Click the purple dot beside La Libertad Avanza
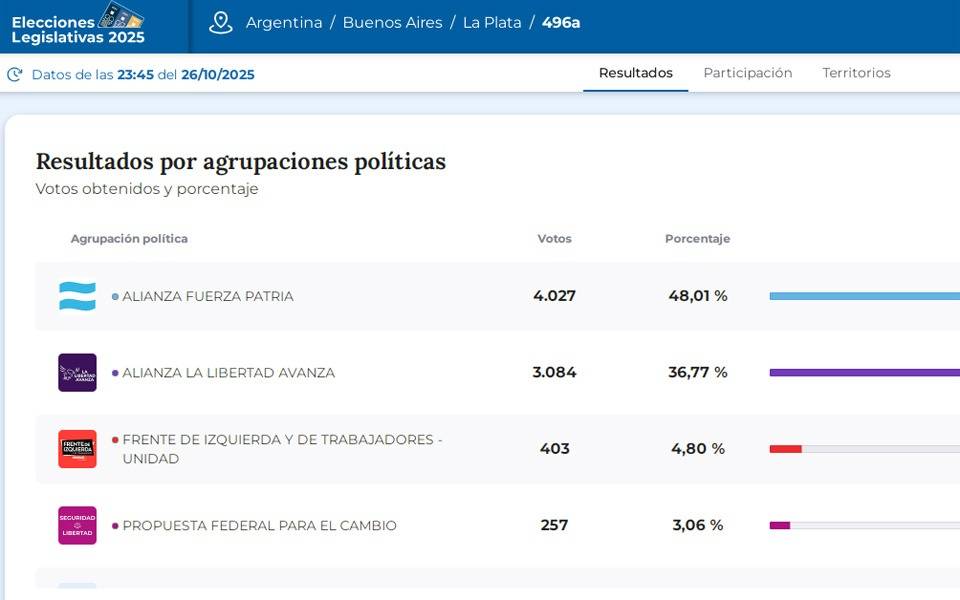Image resolution: width=960 pixels, height=600 pixels. [115, 373]
